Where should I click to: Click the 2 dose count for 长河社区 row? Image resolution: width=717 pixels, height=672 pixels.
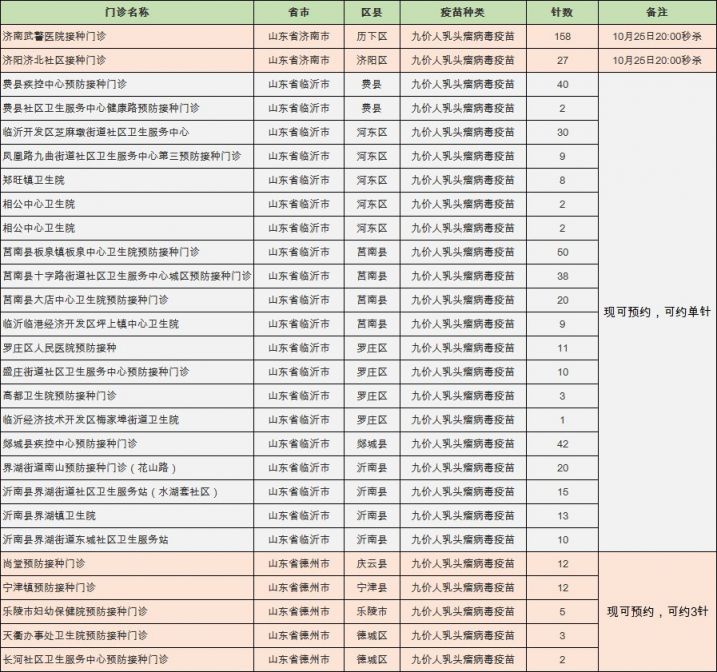coord(562,660)
